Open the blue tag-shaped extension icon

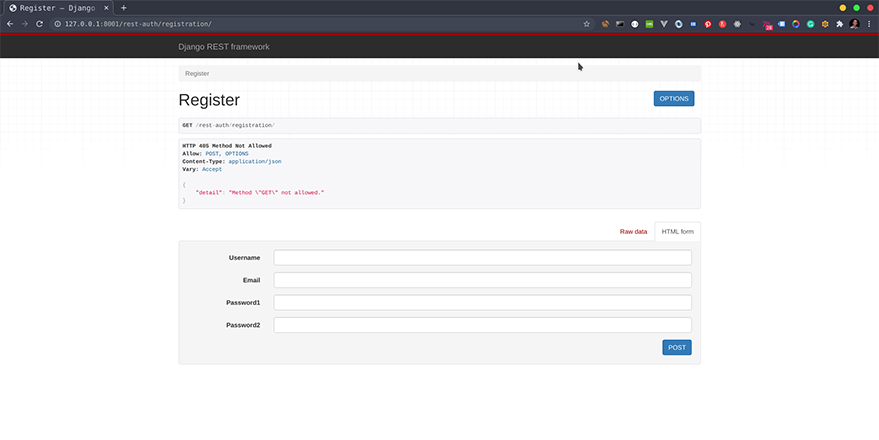click(781, 24)
